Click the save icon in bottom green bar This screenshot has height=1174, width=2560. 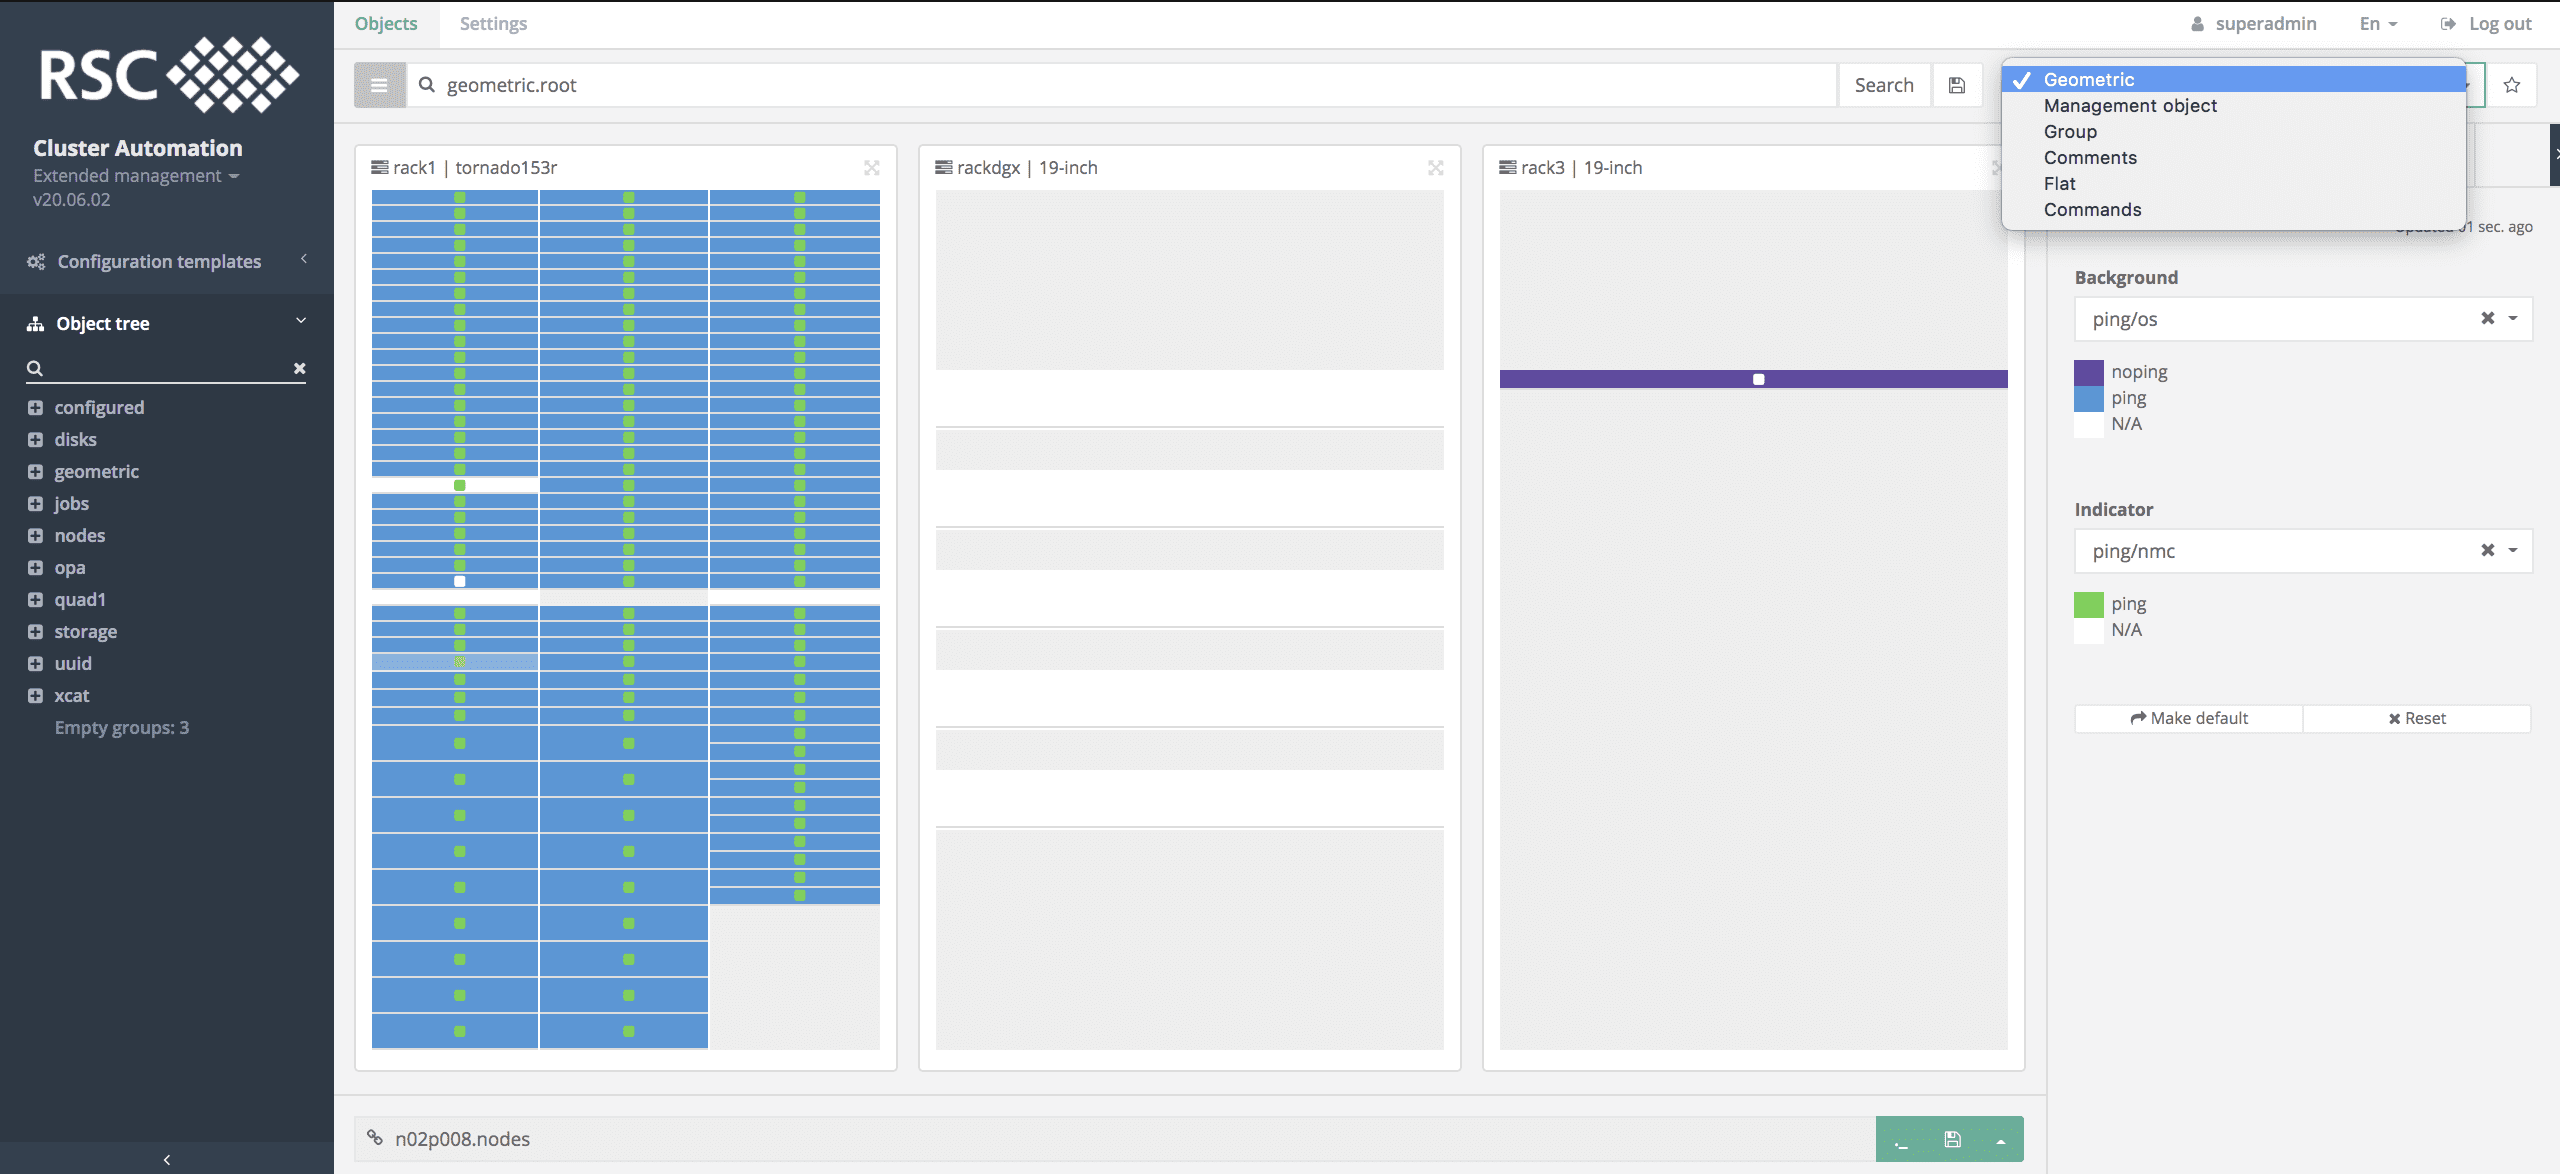click(x=1952, y=1139)
